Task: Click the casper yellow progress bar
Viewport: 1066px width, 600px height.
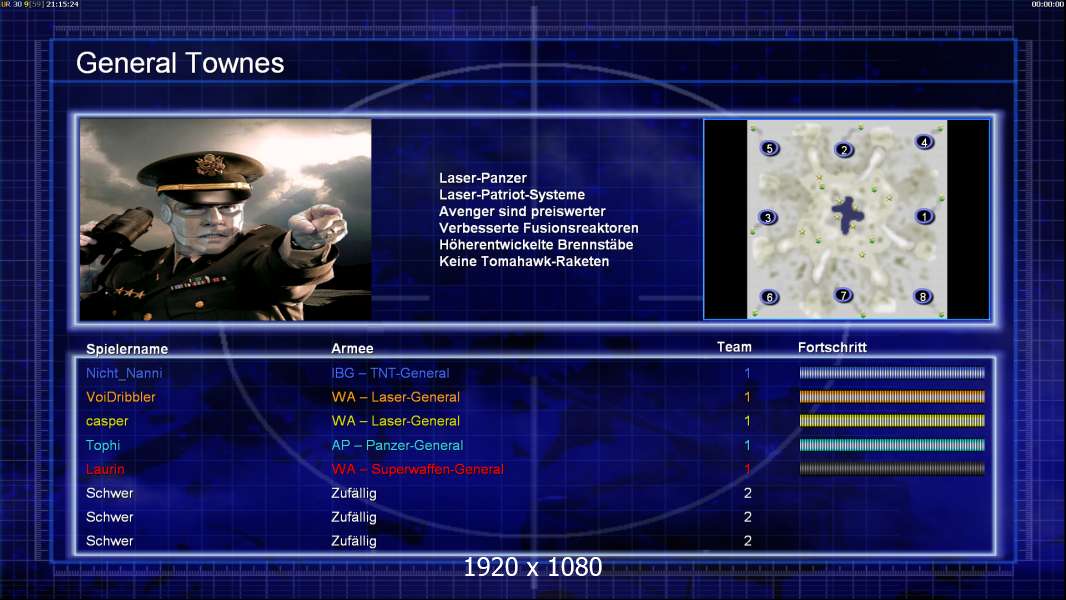Action: pyautogui.click(x=892, y=421)
